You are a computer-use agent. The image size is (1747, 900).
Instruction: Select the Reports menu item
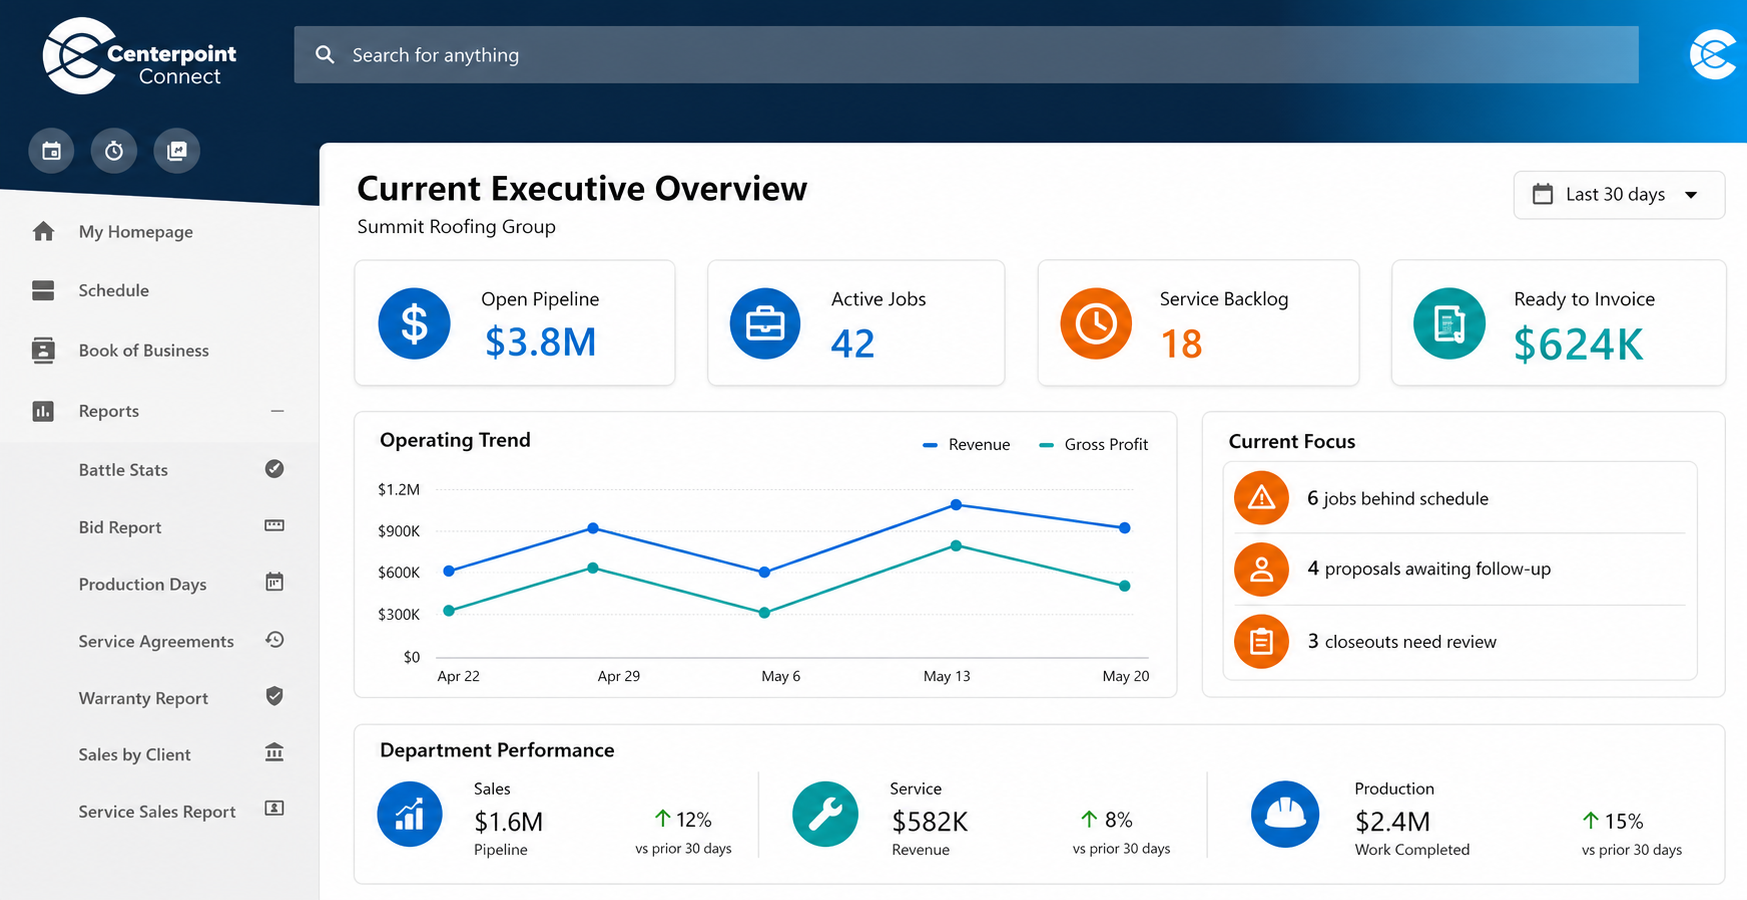tap(109, 411)
